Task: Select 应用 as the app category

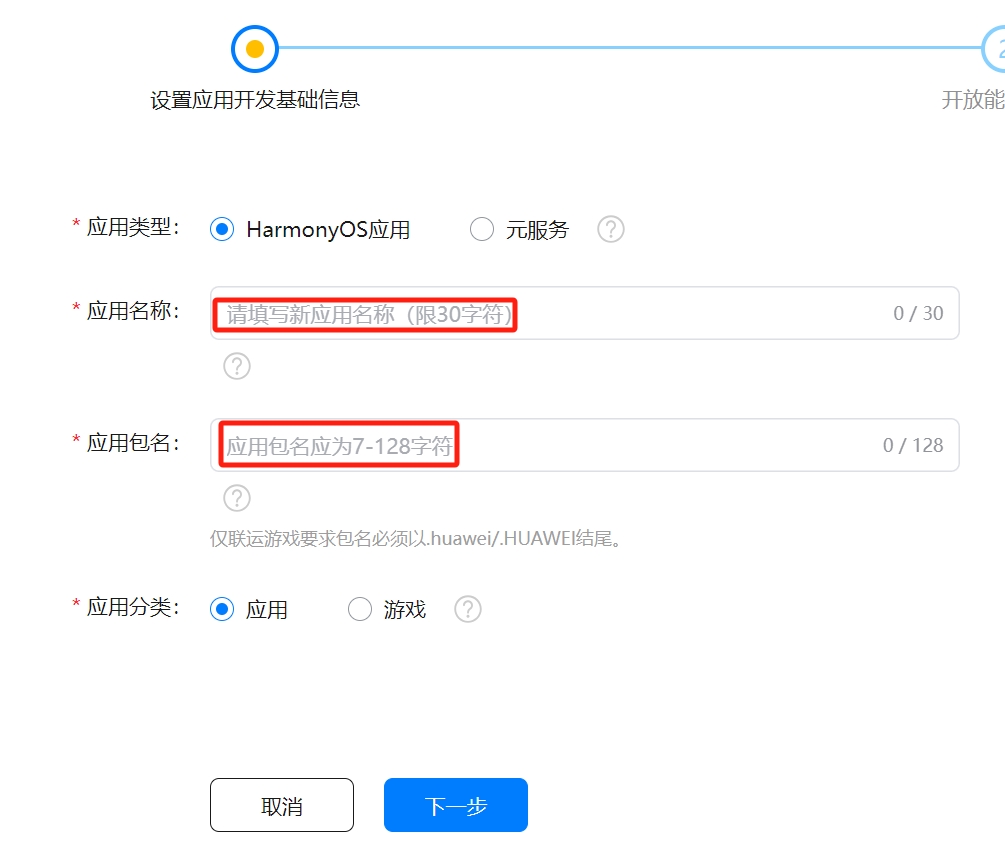Action: point(221,609)
